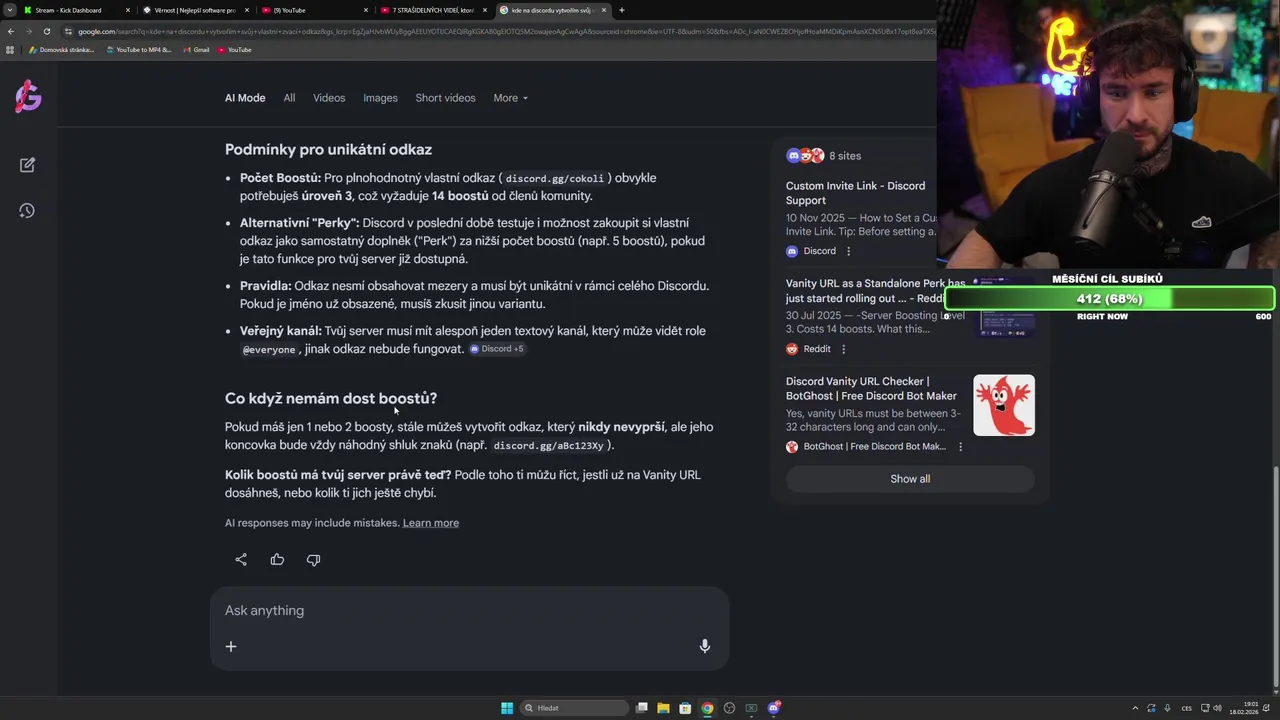Open the three-dot menu next to Reddit source
The height and width of the screenshot is (720, 1280).
click(x=843, y=349)
